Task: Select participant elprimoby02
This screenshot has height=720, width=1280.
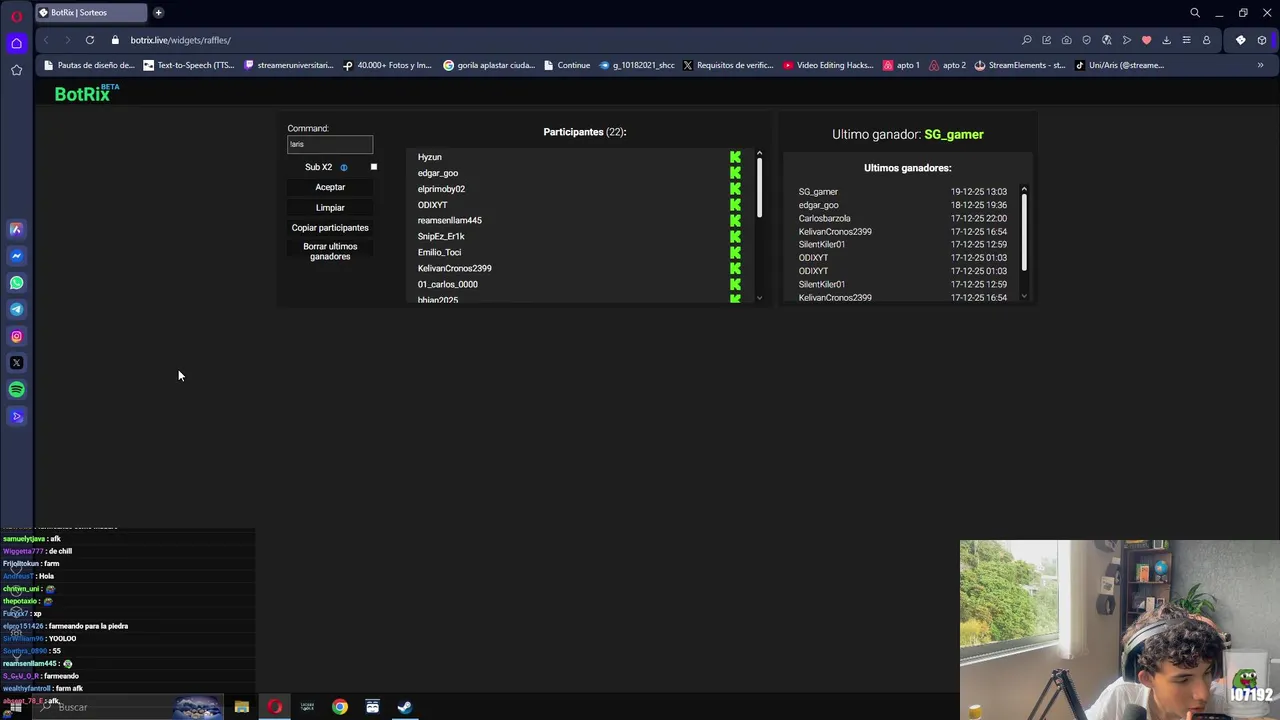Action: pos(441,189)
